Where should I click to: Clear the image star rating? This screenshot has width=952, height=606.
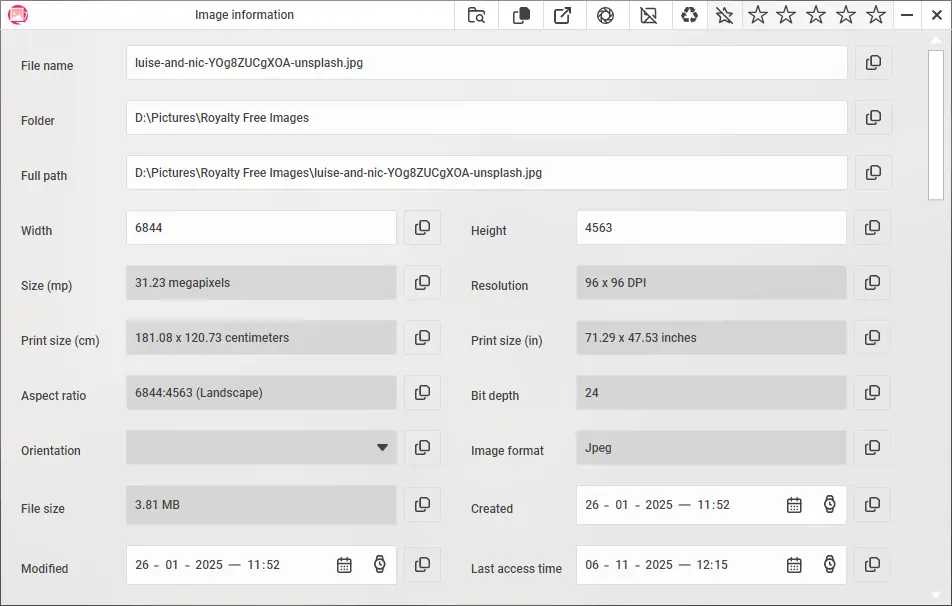724,15
